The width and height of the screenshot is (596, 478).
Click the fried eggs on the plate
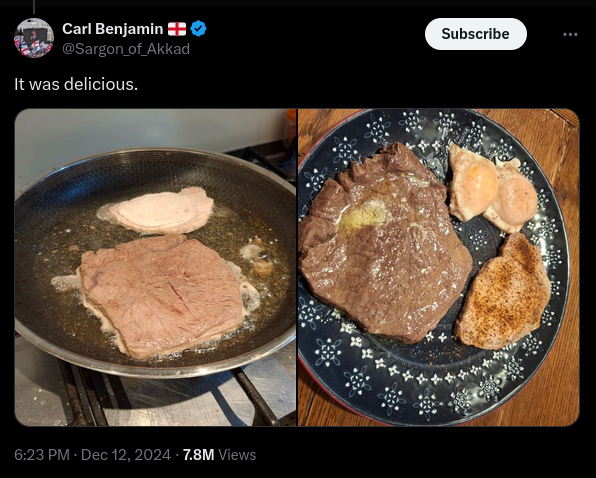tap(493, 188)
